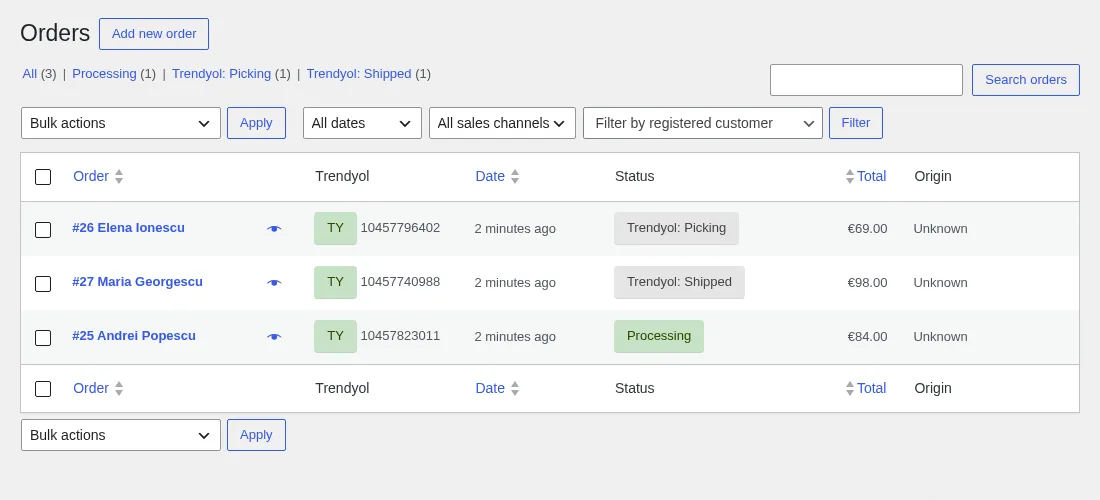The image size is (1100, 500).
Task: Click the Filter button
Action: (856, 123)
